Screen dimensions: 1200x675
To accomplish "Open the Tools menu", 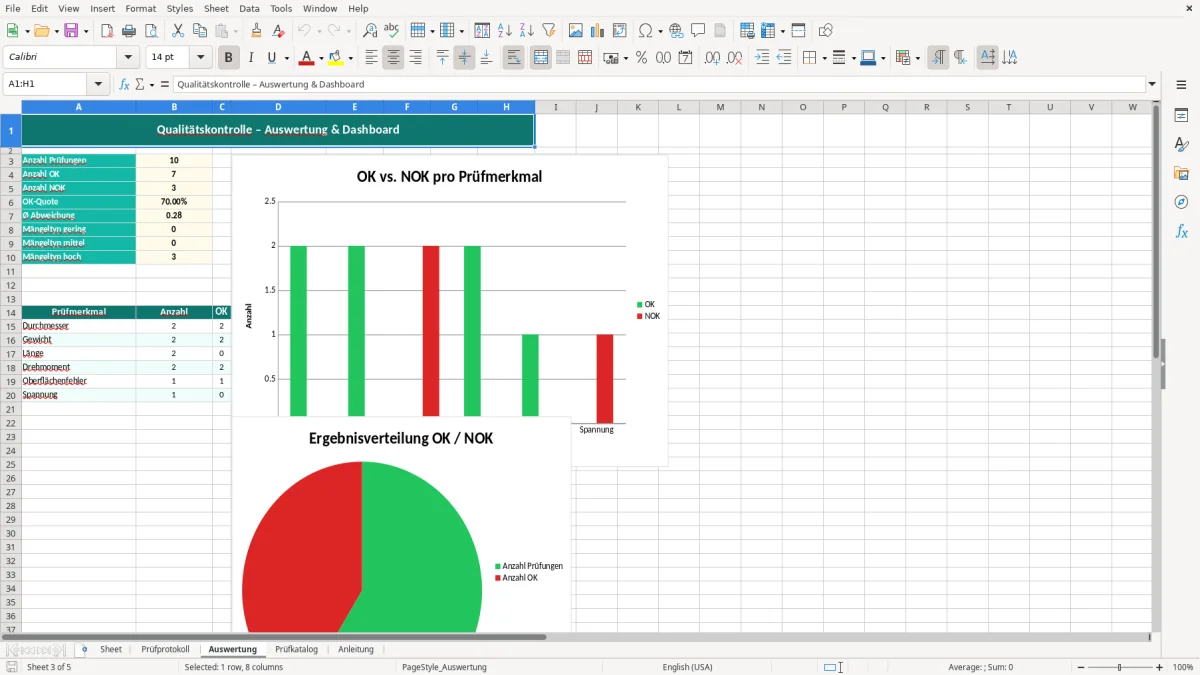I will (281, 8).
